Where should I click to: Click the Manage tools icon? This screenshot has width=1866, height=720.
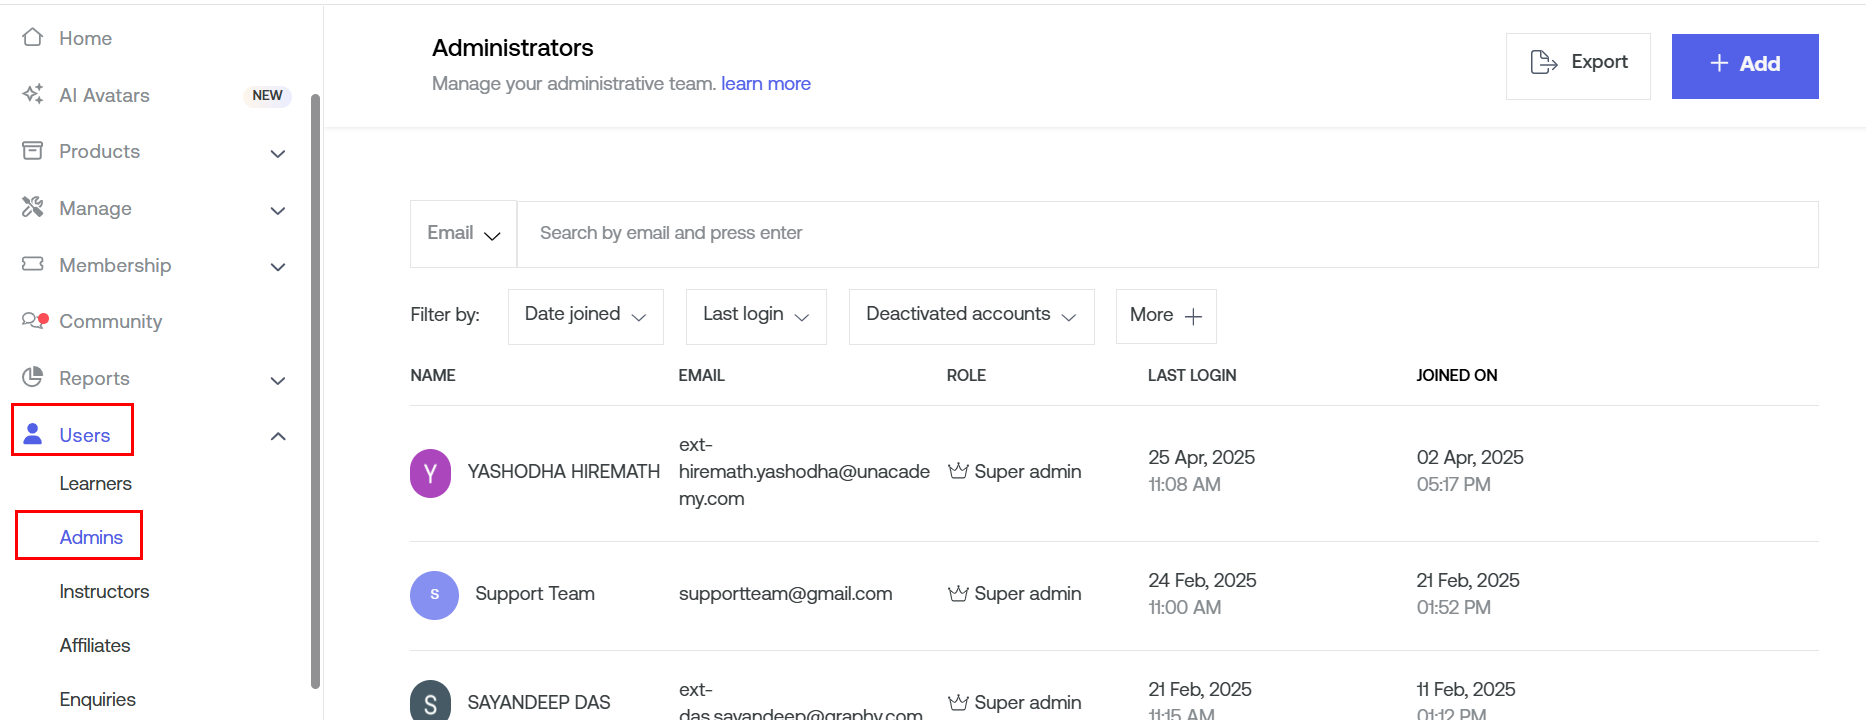33,207
